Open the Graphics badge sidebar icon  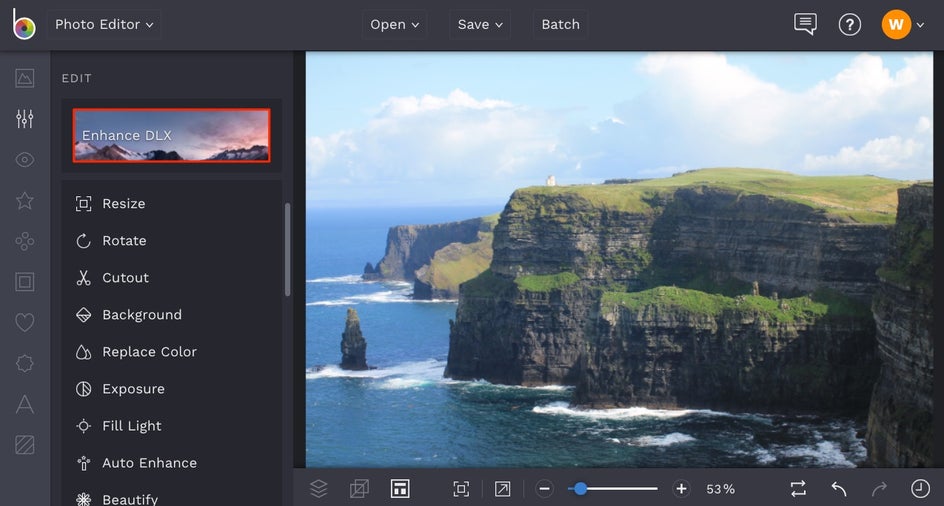[x=25, y=363]
